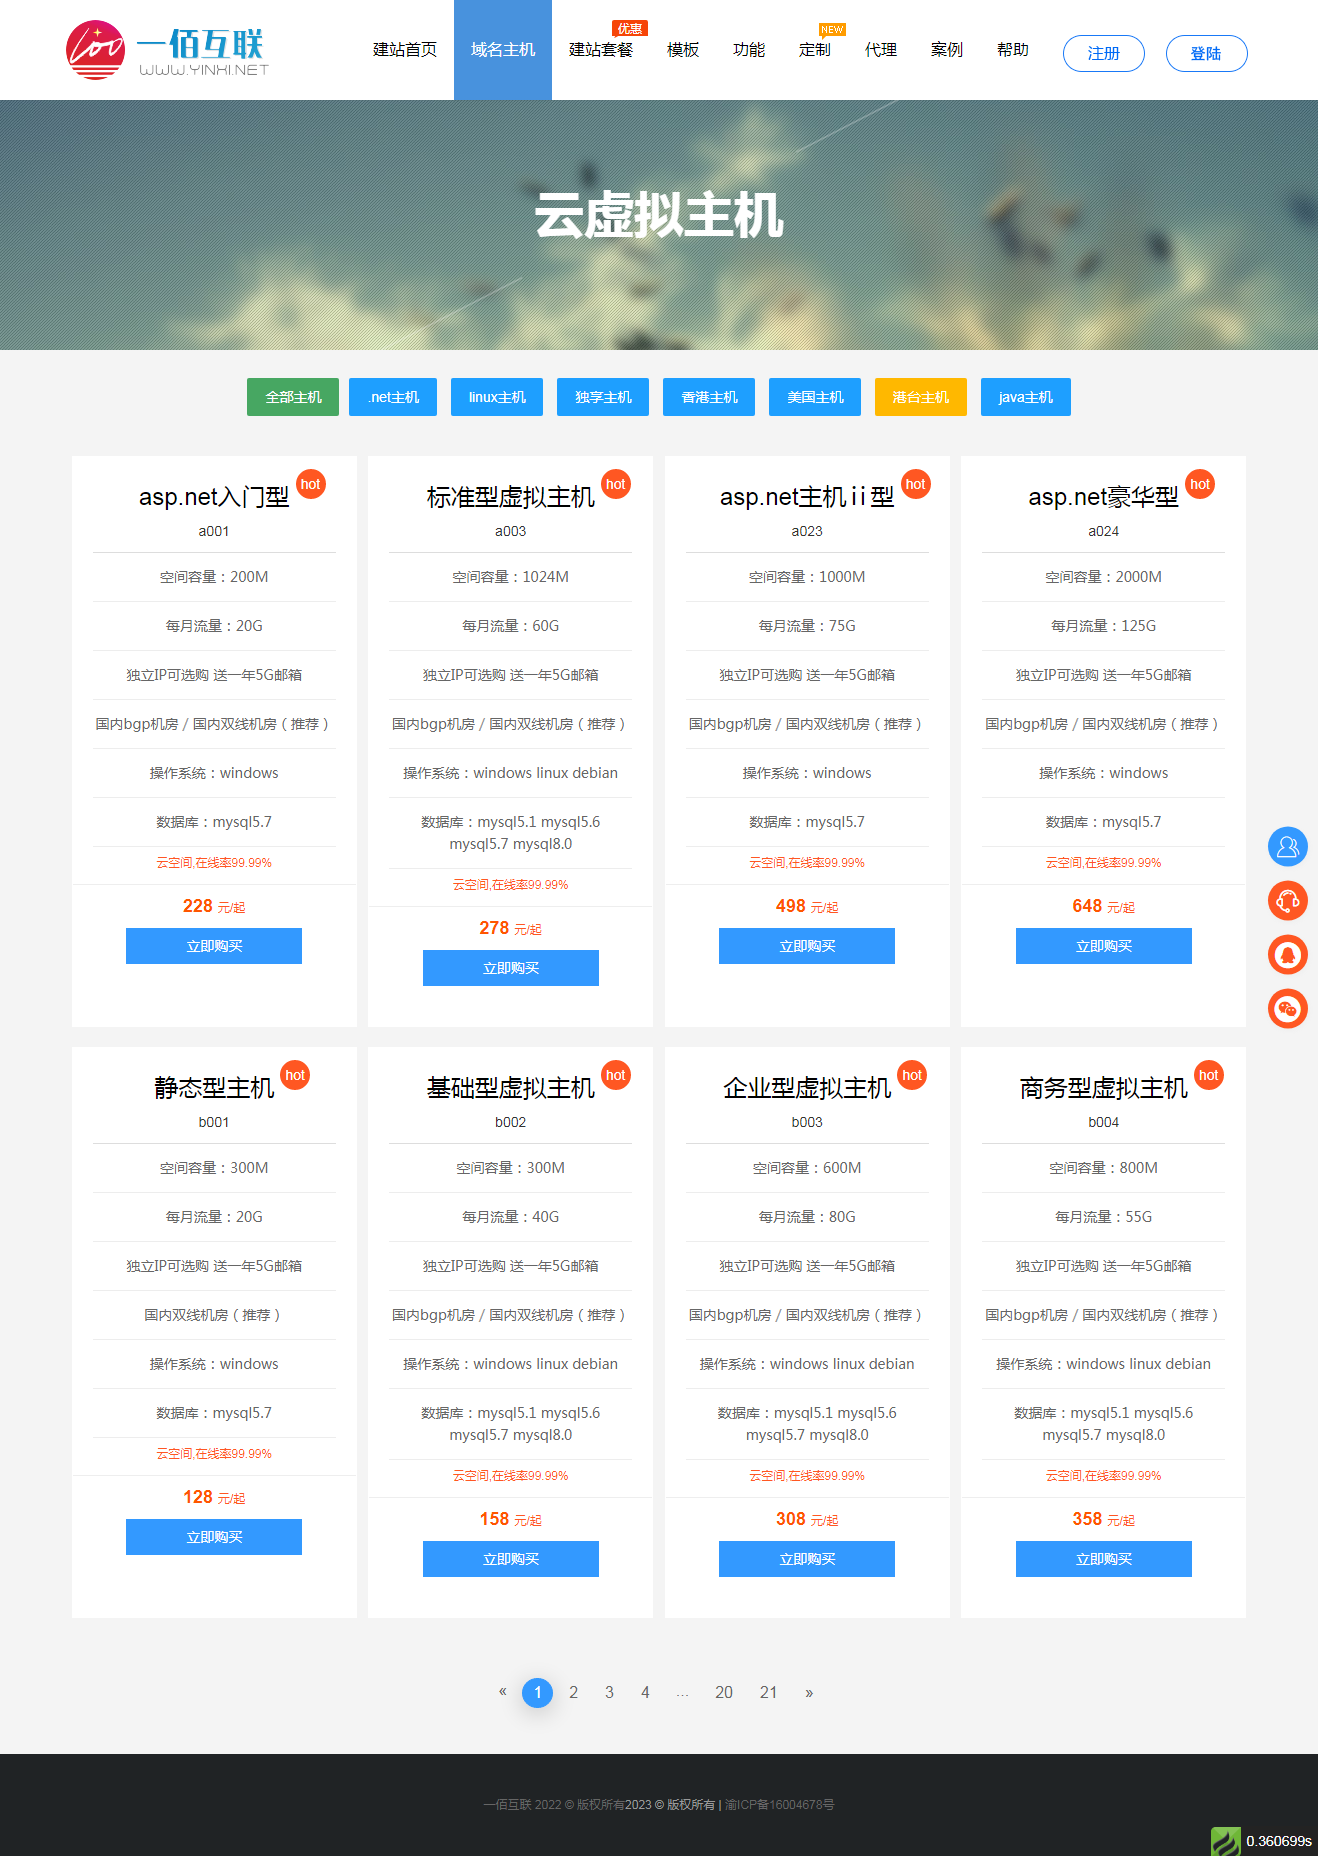Filter by .net主机
Image resolution: width=1318 pixels, height=1856 pixels.
[393, 397]
